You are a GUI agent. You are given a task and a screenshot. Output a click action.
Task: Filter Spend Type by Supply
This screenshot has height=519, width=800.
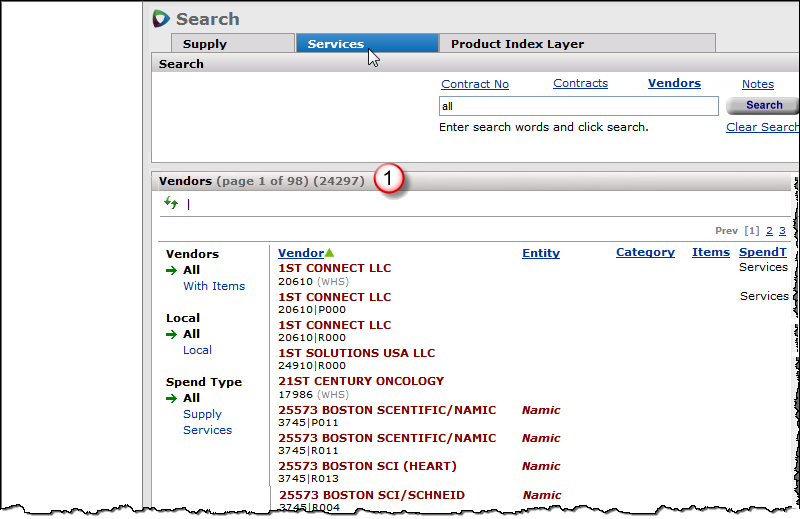click(202, 414)
